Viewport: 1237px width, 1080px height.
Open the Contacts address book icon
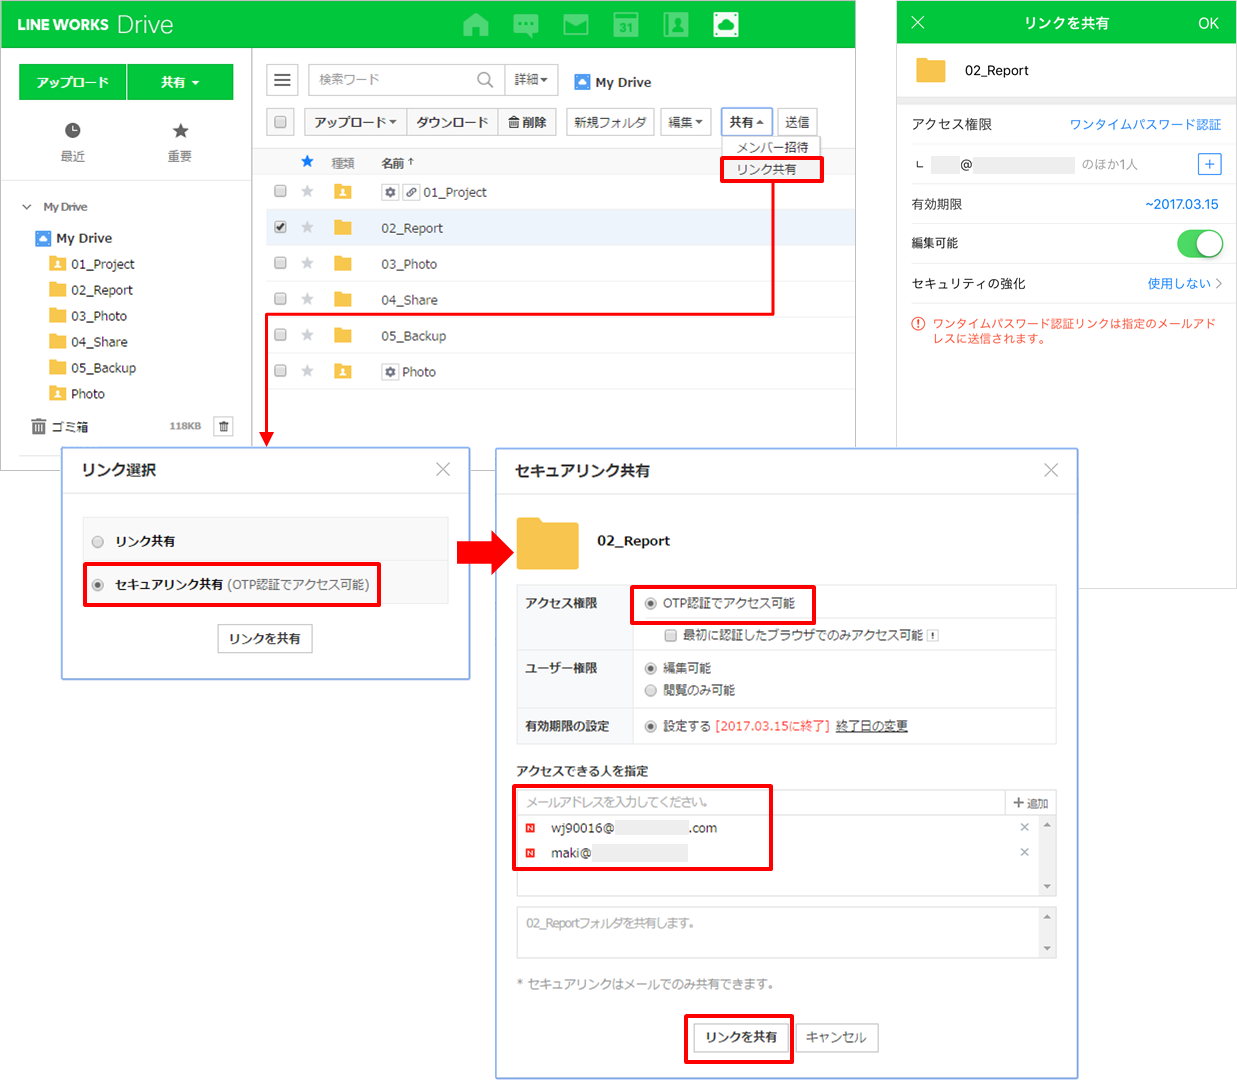tap(676, 25)
